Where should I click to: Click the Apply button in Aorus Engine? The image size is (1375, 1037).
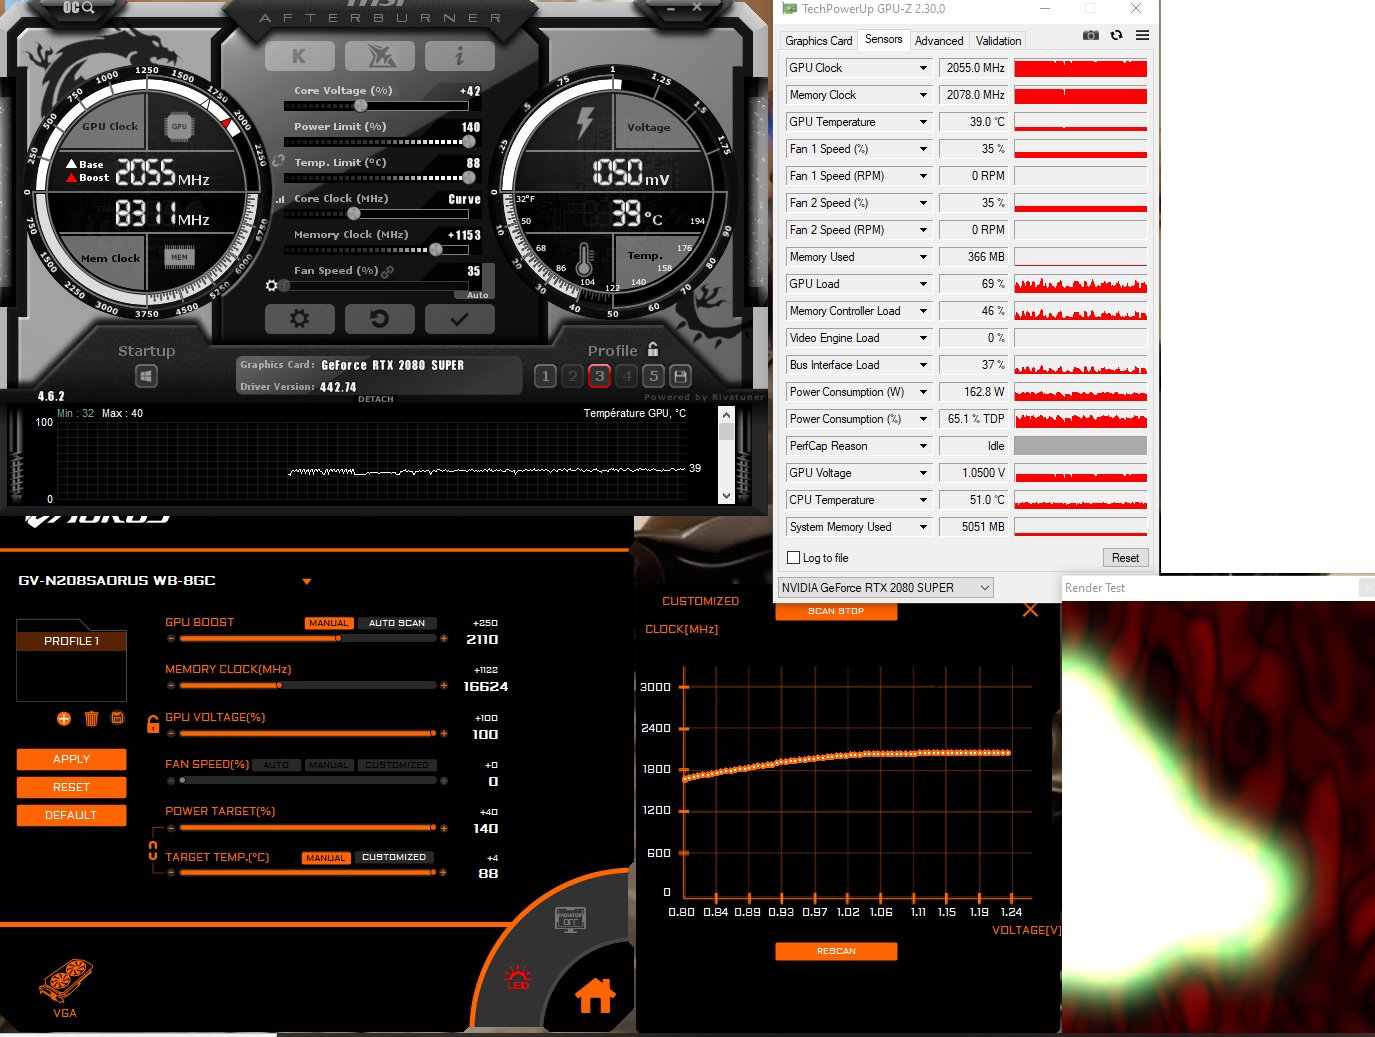click(71, 759)
